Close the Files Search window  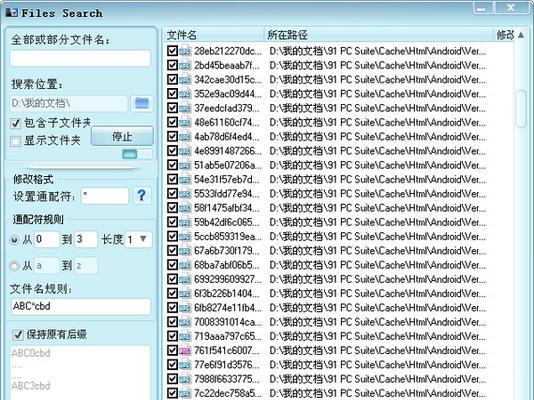point(511,8)
